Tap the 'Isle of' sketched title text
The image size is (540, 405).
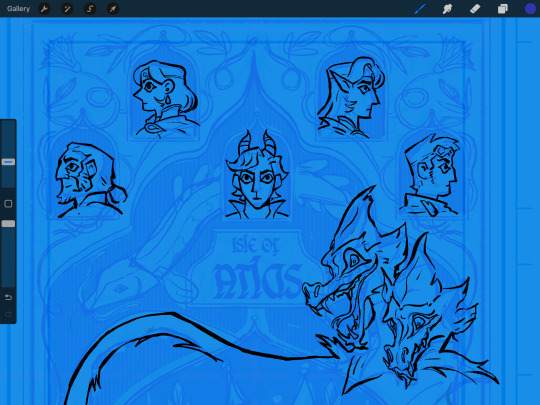256,245
